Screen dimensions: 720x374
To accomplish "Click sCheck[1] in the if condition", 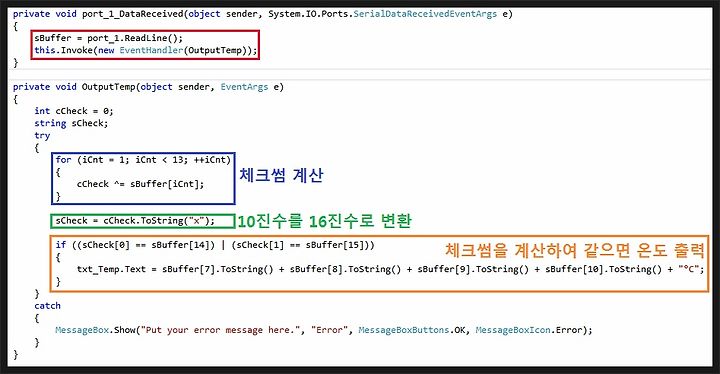I will click(260, 245).
